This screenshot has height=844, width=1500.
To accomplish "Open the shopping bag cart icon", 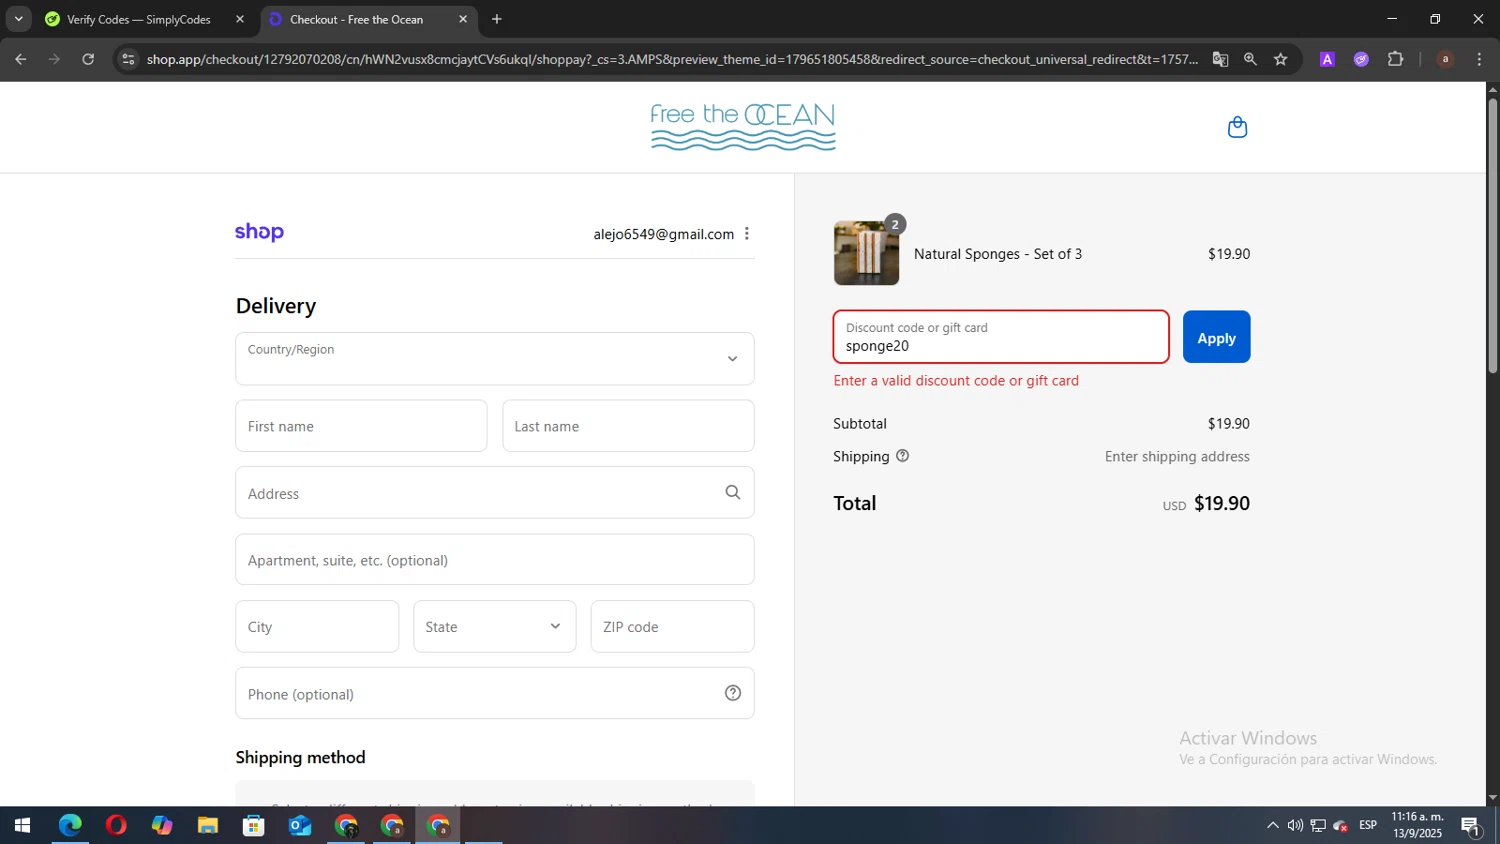I will (1237, 127).
